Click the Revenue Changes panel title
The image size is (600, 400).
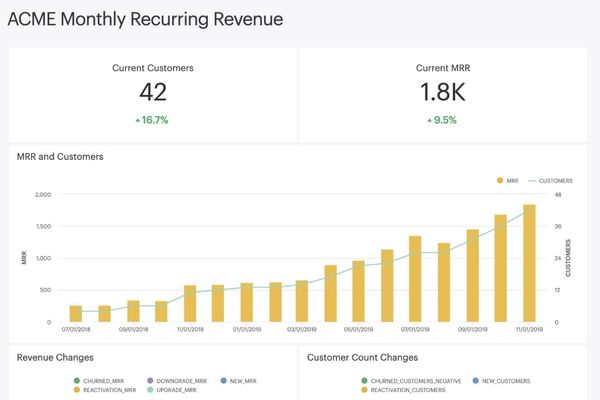[55, 358]
